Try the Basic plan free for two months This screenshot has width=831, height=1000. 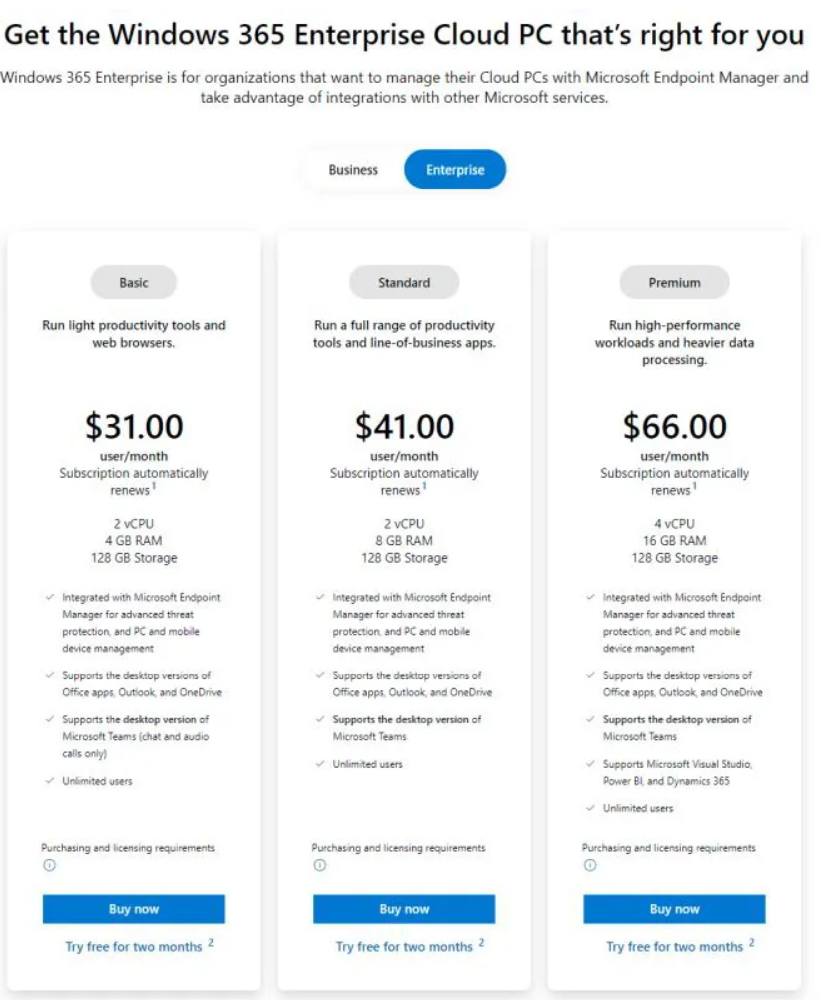(134, 946)
